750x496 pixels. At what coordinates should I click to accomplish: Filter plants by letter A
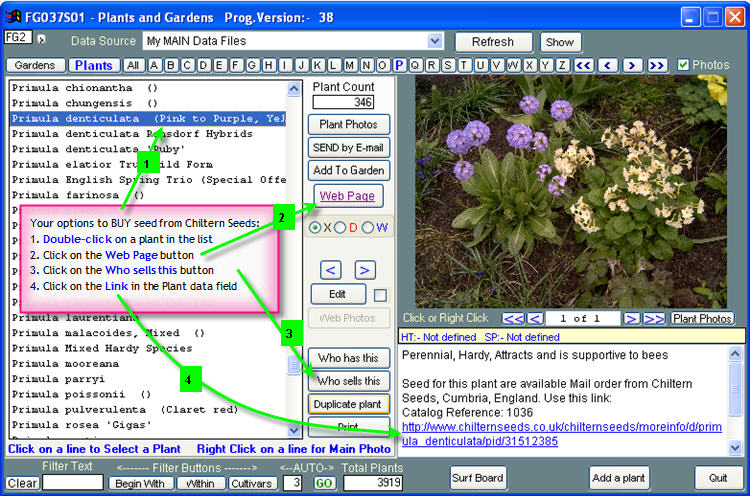pyautogui.click(x=154, y=65)
